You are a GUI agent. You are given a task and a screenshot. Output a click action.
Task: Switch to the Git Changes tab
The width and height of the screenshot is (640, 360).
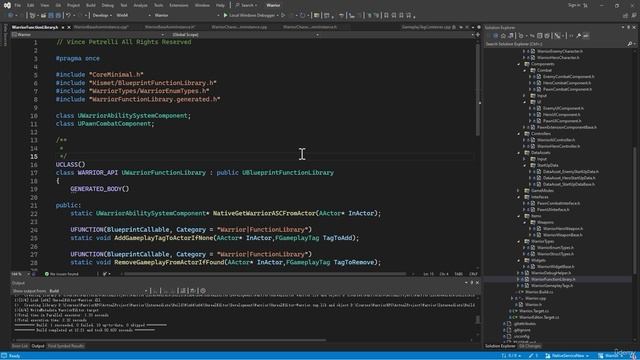pyautogui.click(x=530, y=346)
